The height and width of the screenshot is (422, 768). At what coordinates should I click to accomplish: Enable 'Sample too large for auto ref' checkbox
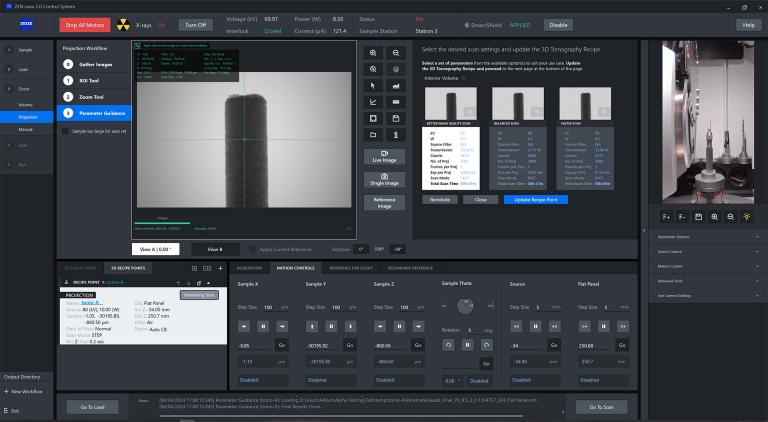(66, 130)
